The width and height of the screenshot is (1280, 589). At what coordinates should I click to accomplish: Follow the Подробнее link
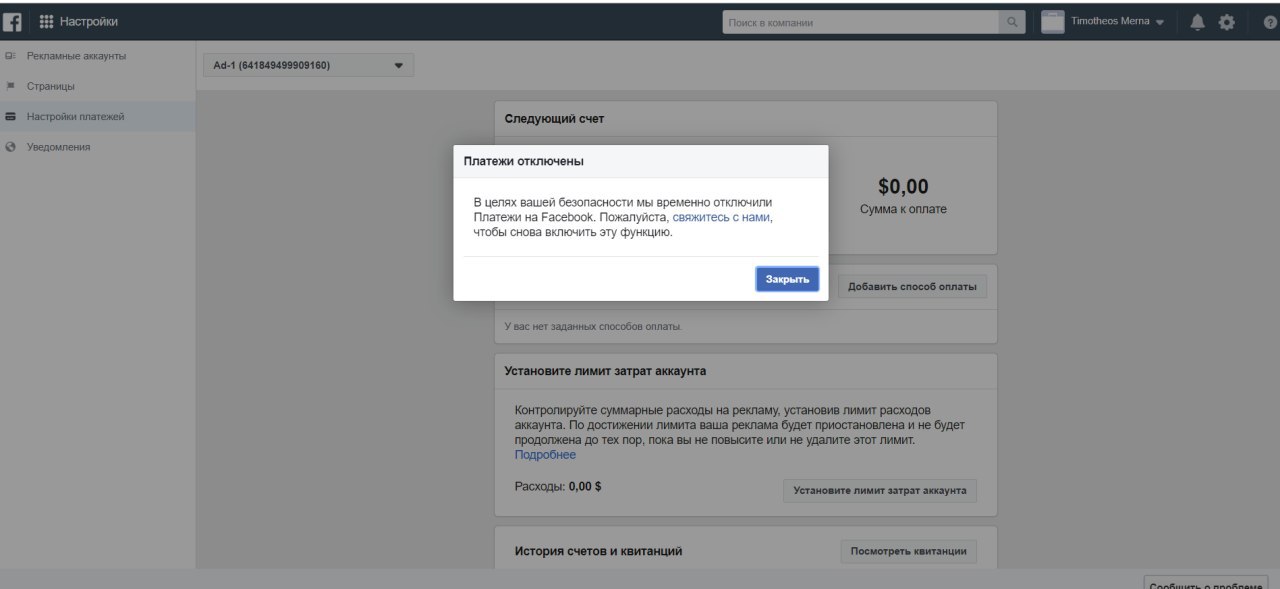click(545, 455)
